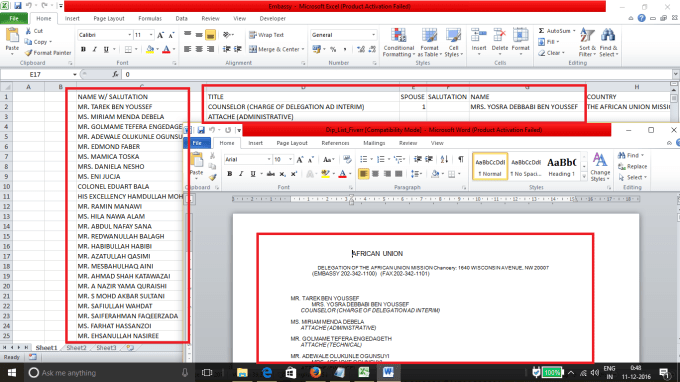Screen dimensions: 680x382
Task: Click Format Painter in Excel
Action: 48,53
